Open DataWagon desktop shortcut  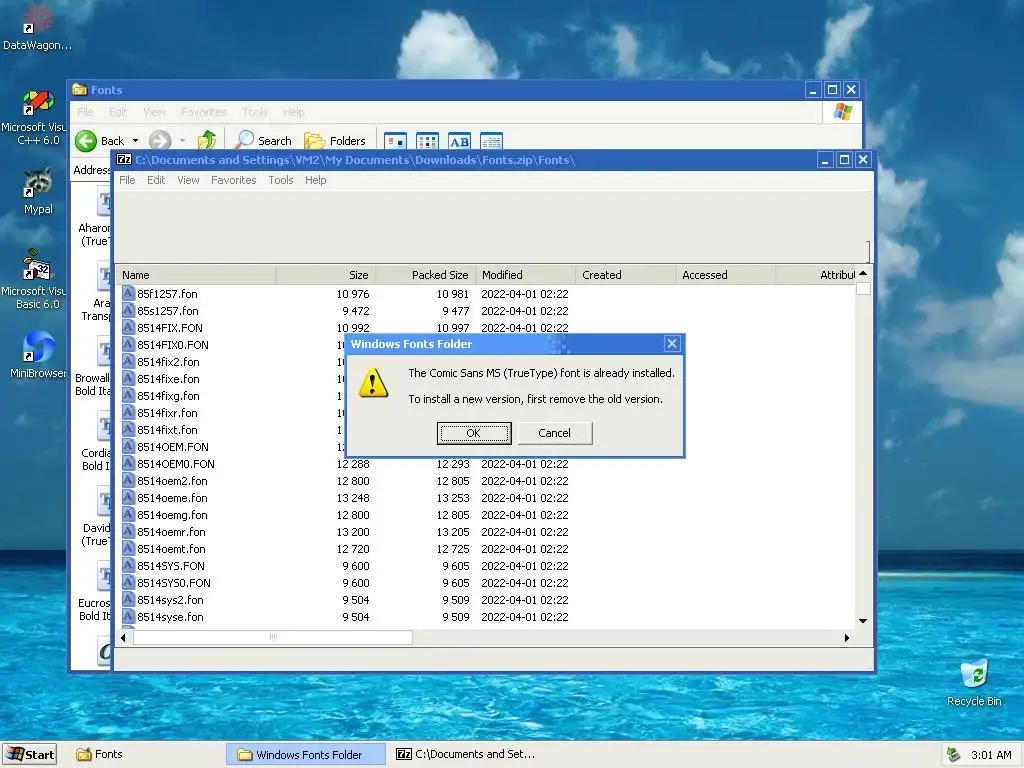tap(37, 29)
